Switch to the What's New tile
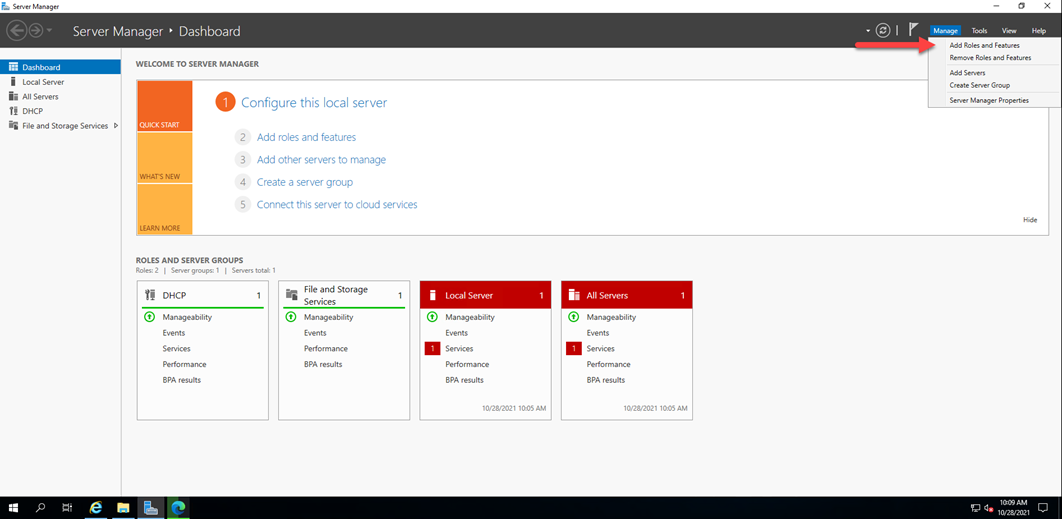This screenshot has height=519, width=1062. pos(165,158)
